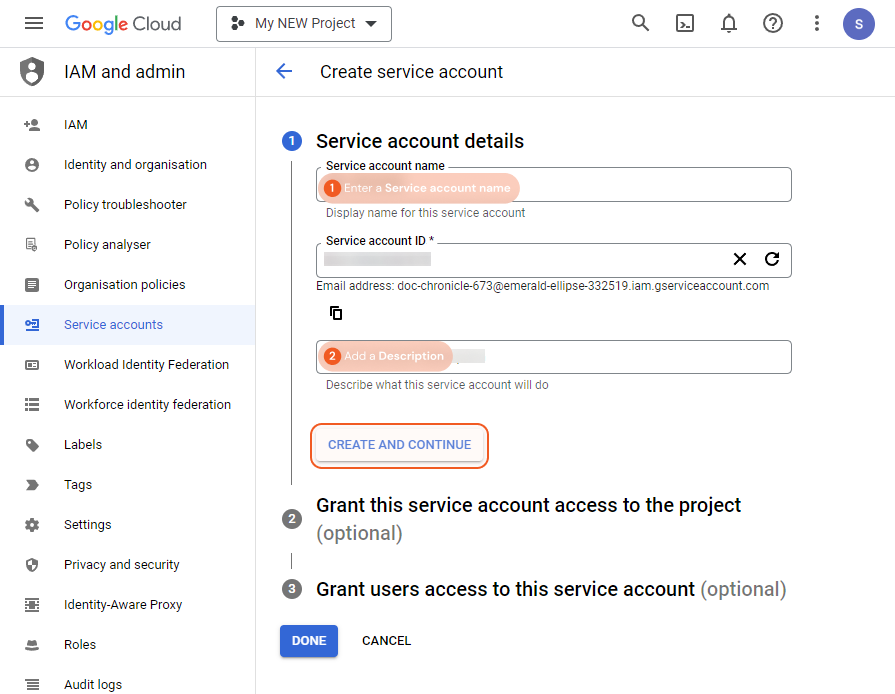Select Workload Identity Federation menu item

point(146,365)
